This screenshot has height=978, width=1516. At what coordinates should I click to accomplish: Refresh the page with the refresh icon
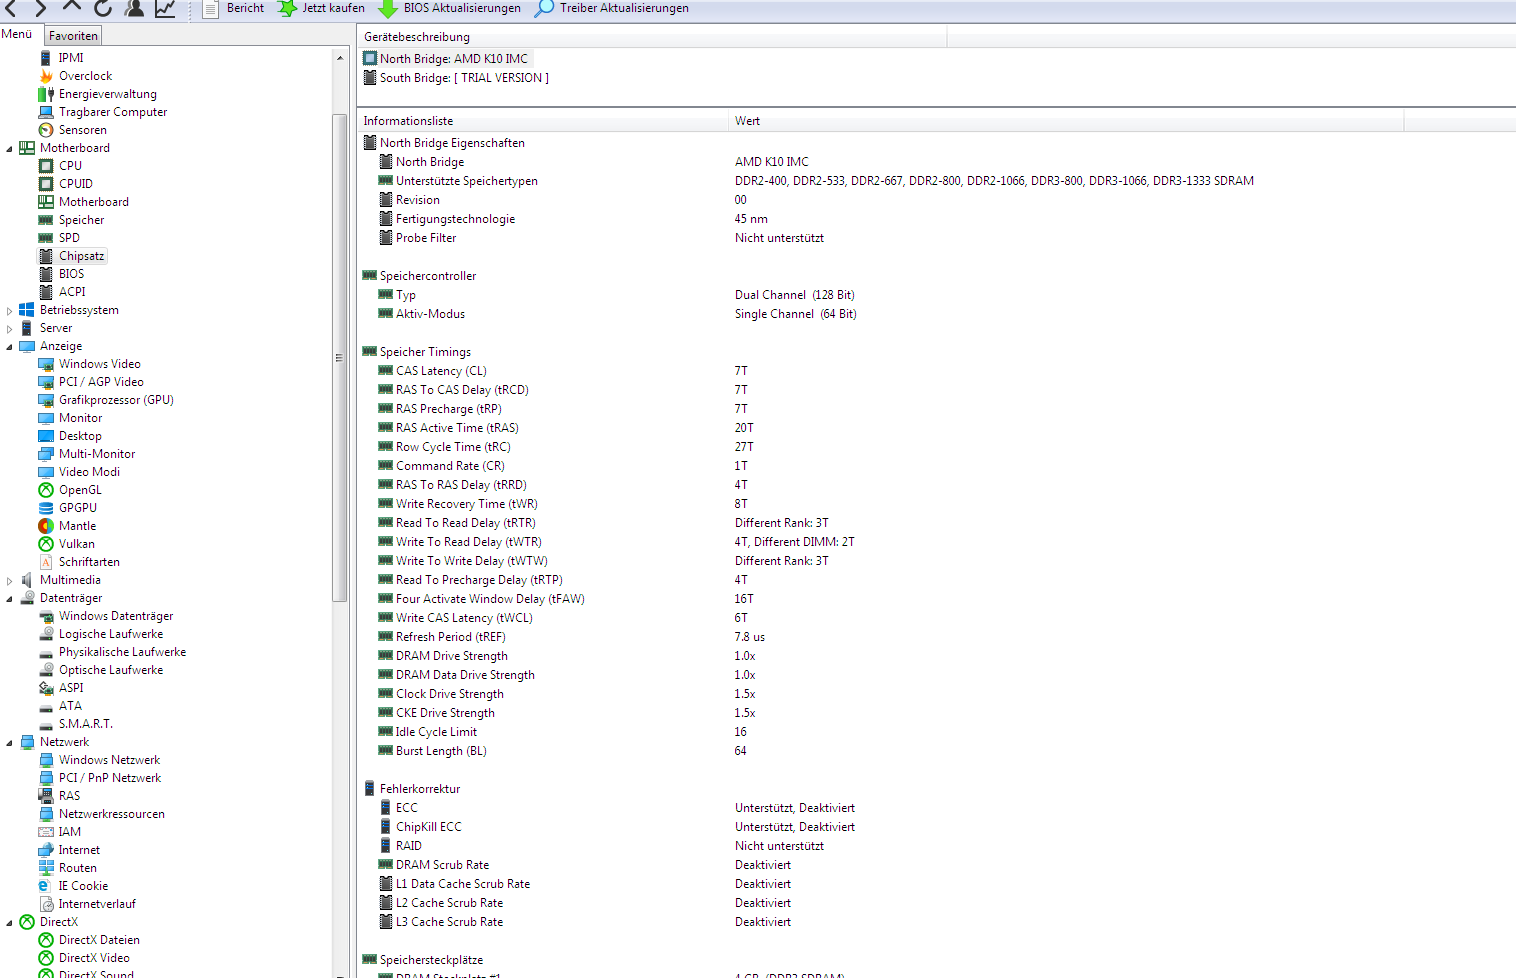point(103,7)
